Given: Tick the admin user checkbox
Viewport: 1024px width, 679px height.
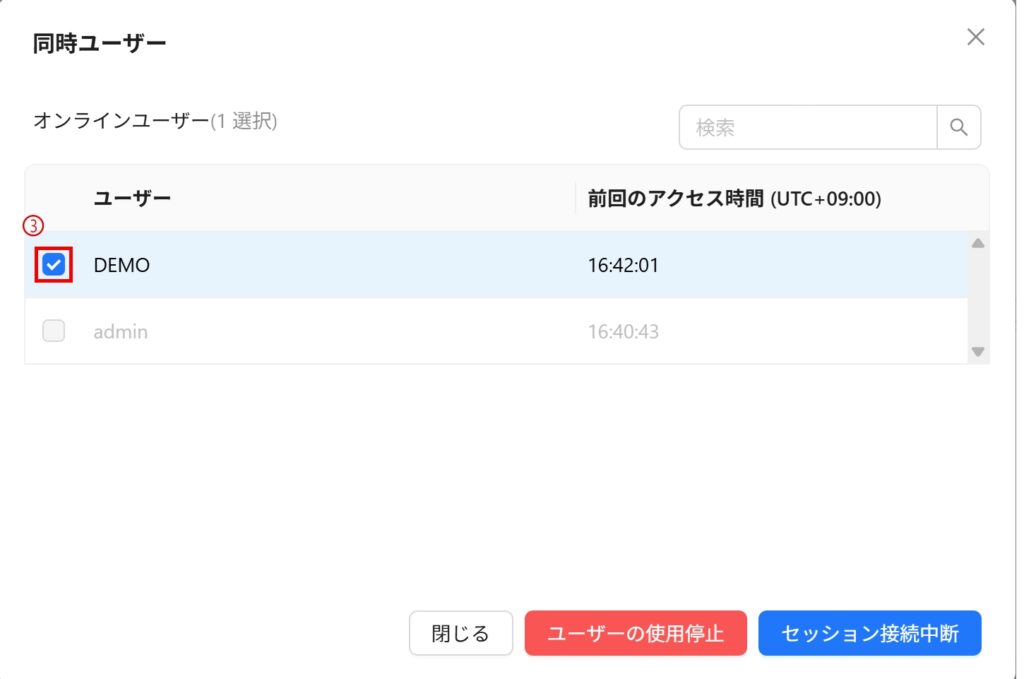Looking at the screenshot, I should [x=54, y=331].
